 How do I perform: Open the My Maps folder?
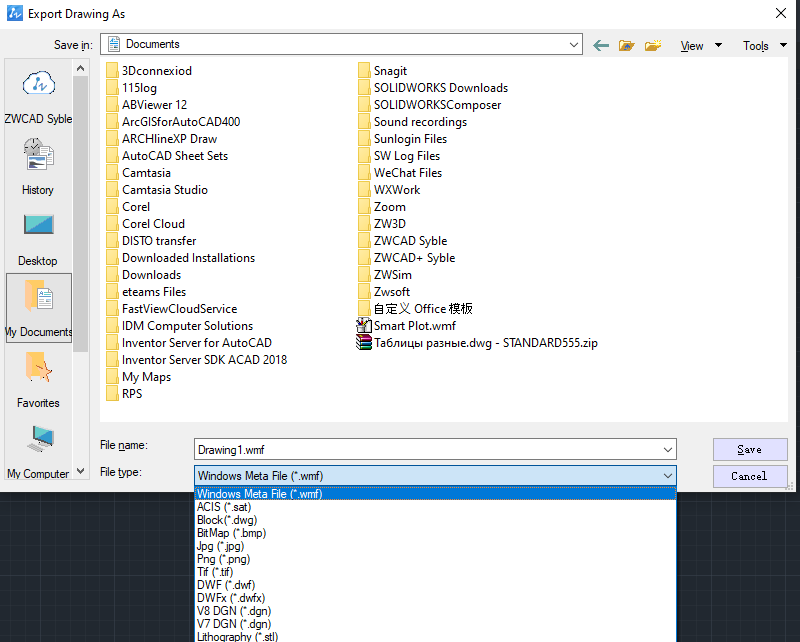139,377
